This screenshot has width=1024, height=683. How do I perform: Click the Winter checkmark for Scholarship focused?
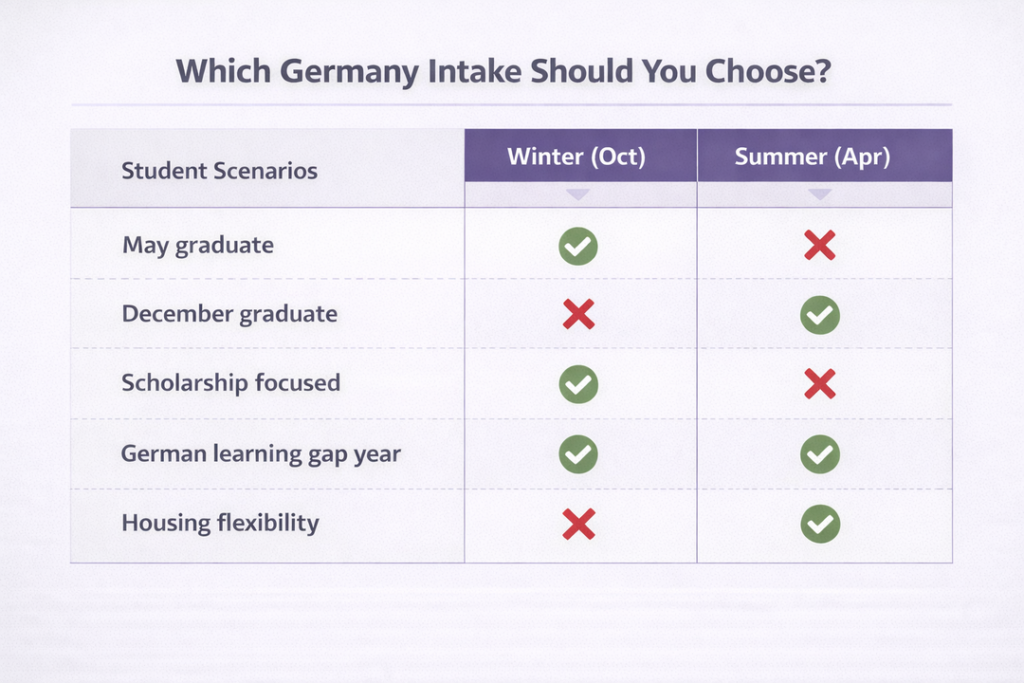point(578,384)
